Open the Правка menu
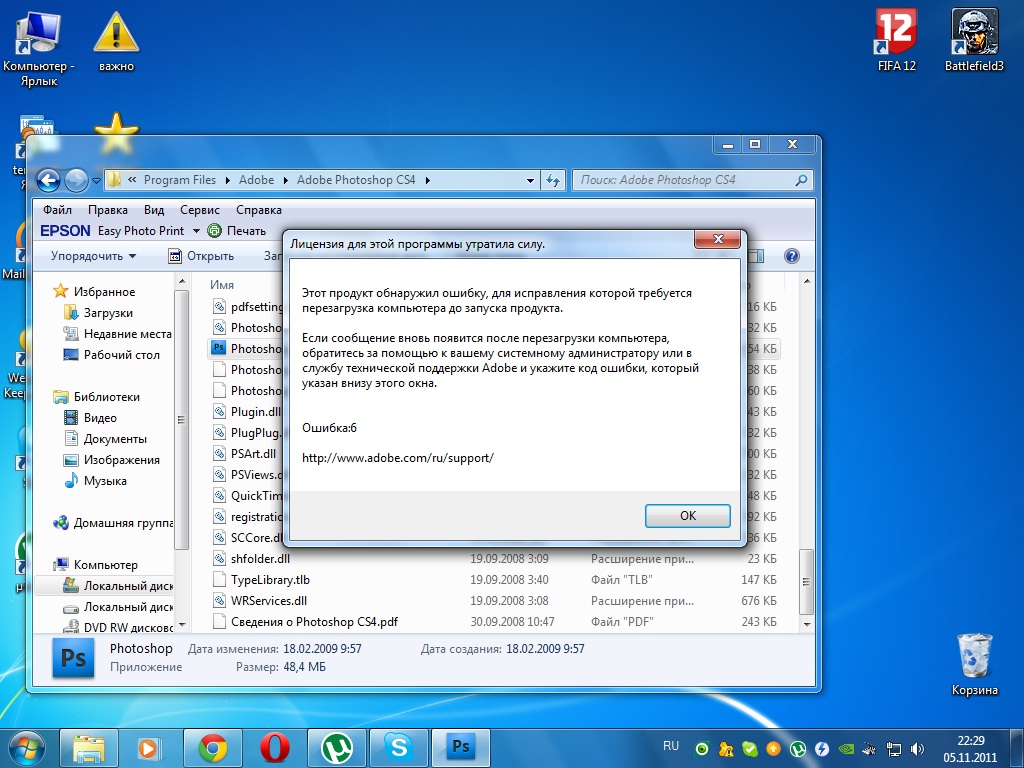The image size is (1024, 768). [x=108, y=210]
